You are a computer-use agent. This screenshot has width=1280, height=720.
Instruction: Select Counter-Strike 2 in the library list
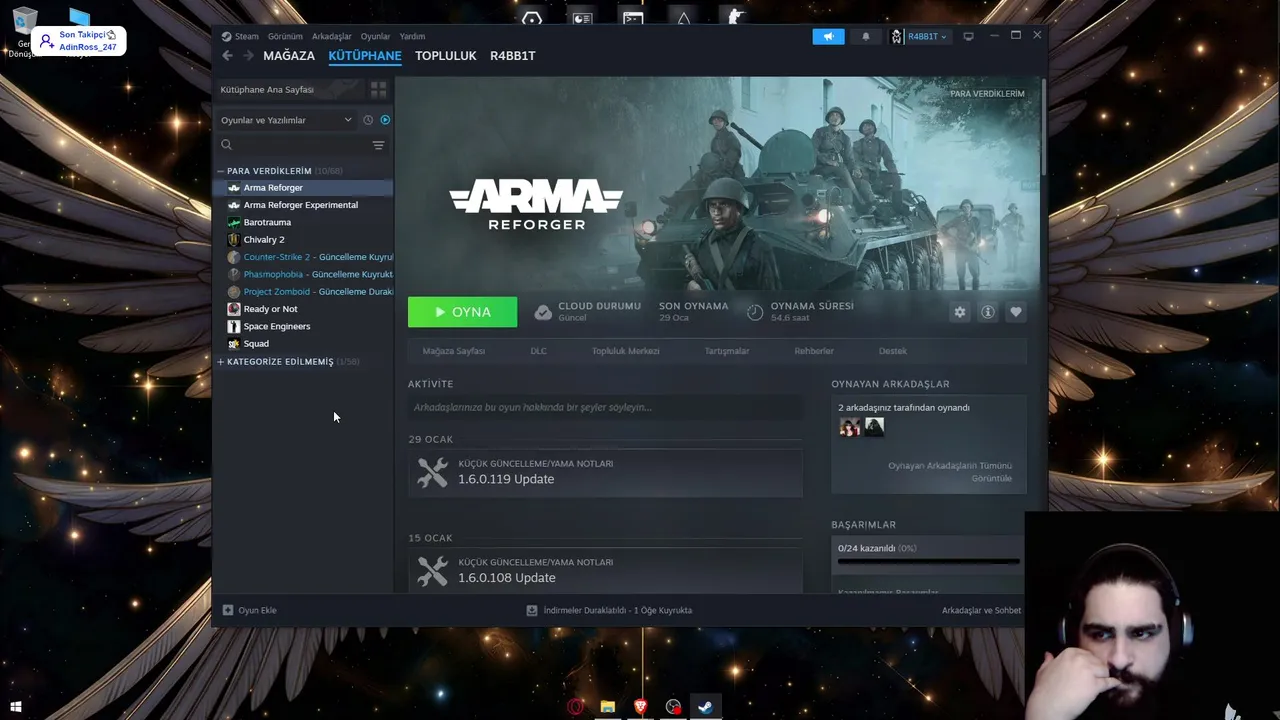click(x=304, y=257)
